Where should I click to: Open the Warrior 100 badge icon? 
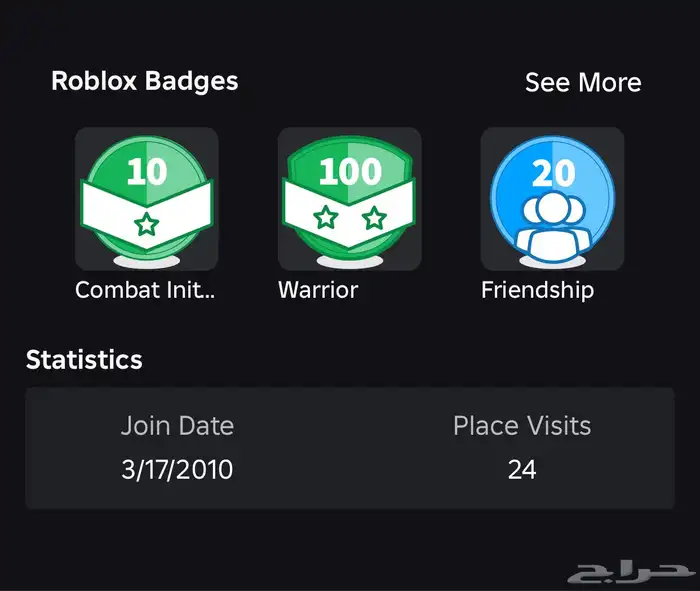pos(349,198)
